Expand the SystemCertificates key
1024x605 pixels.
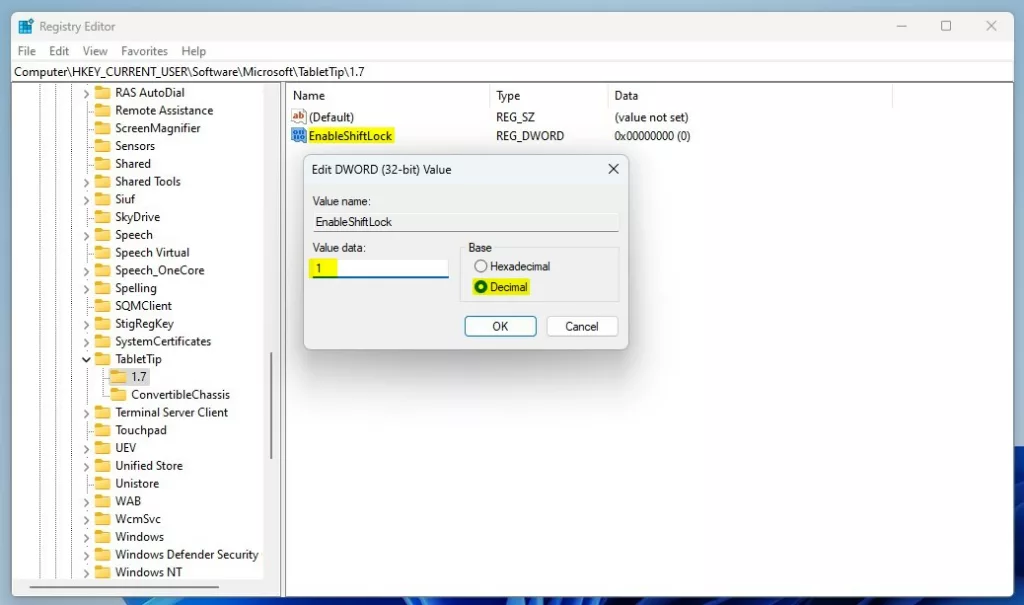click(x=86, y=342)
